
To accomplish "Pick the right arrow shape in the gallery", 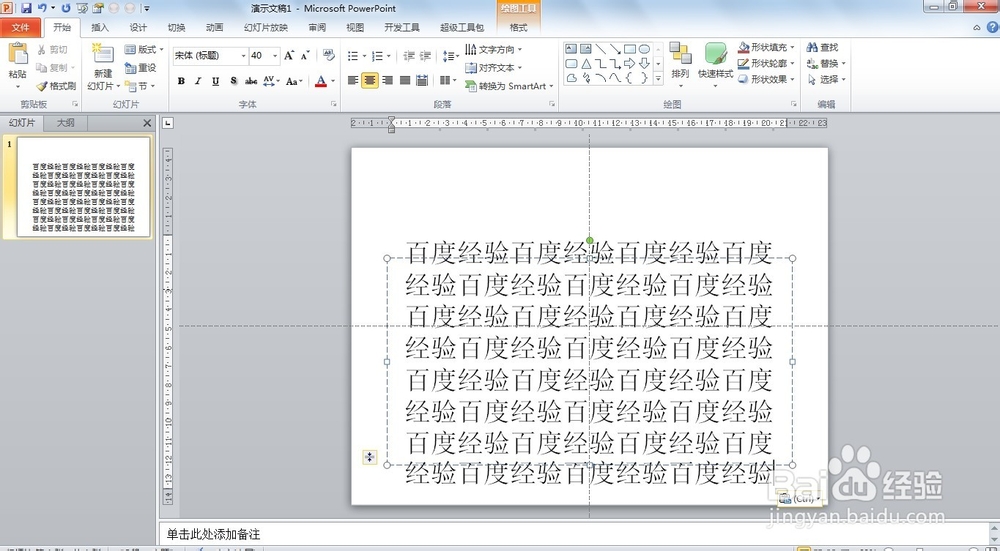I will 629,63.
